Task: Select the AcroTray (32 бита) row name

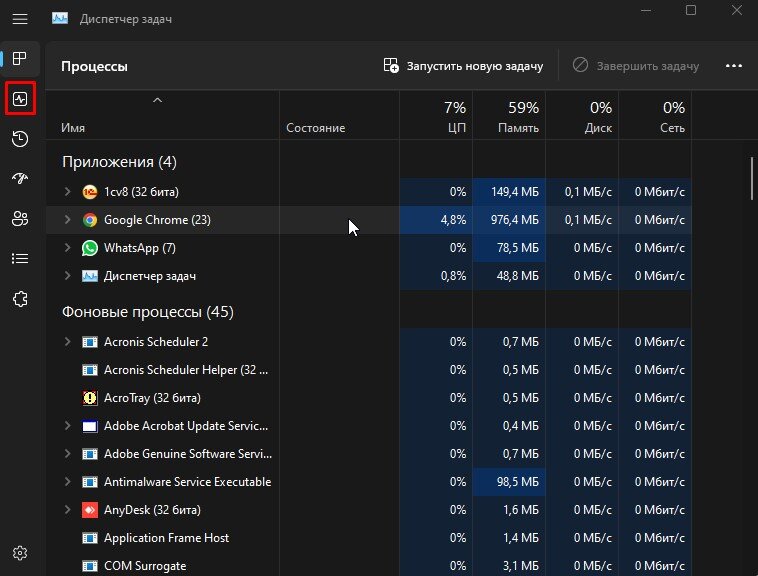Action: tap(152, 398)
